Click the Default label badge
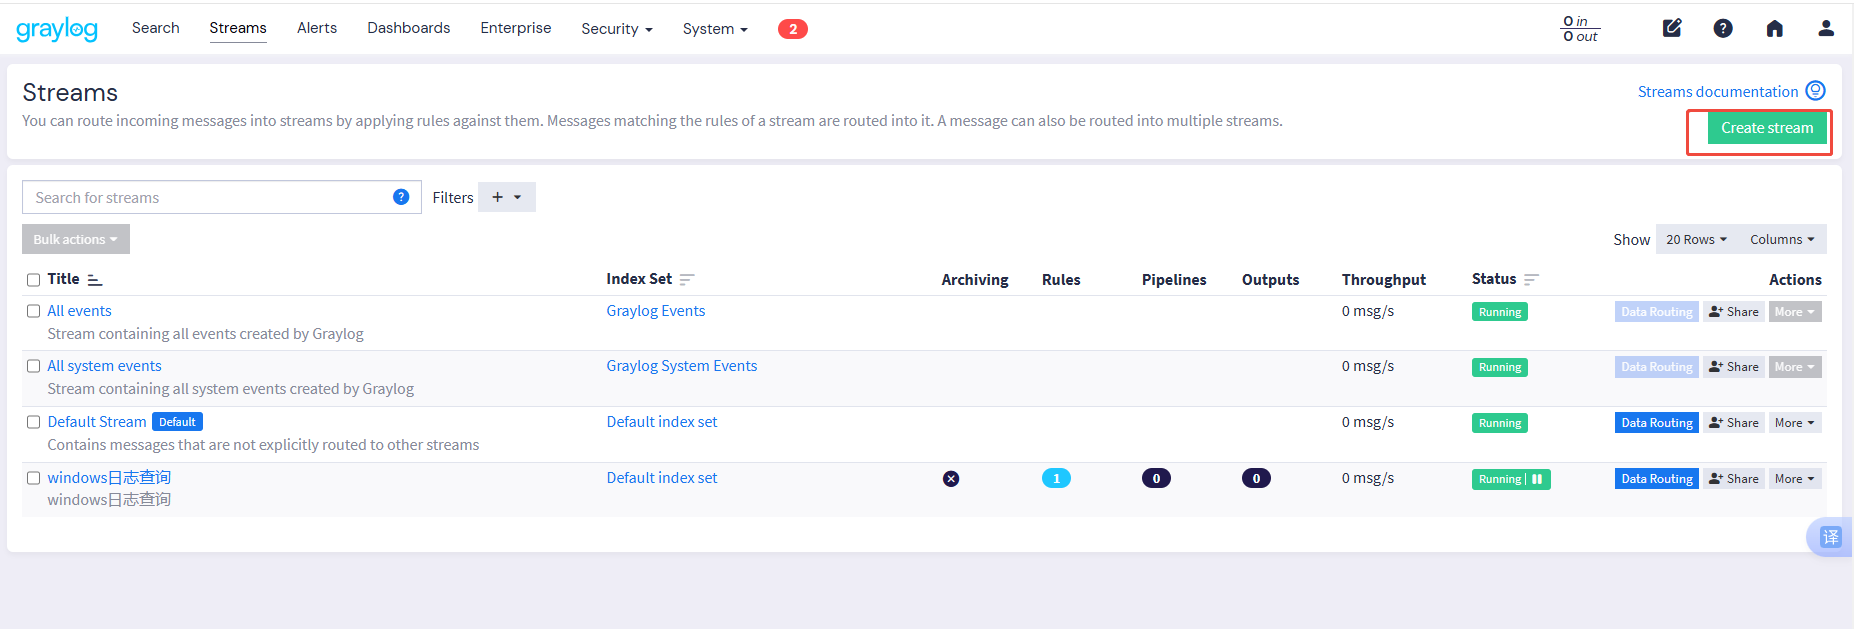 [x=177, y=422]
